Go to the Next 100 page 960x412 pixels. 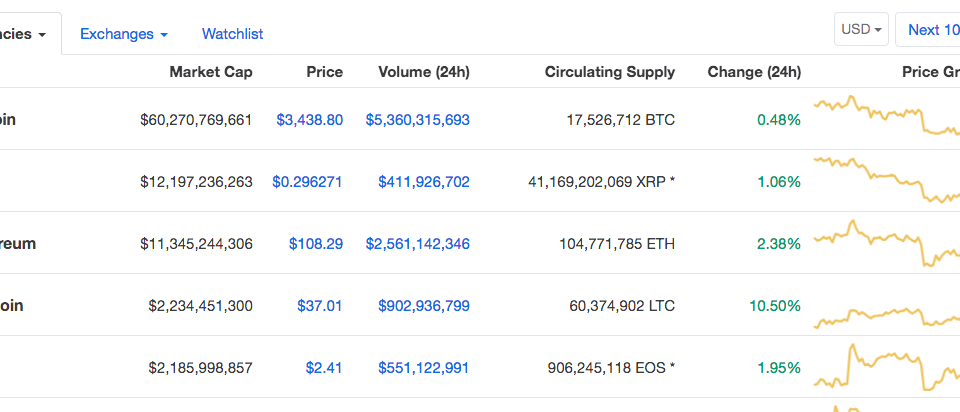coord(928,29)
